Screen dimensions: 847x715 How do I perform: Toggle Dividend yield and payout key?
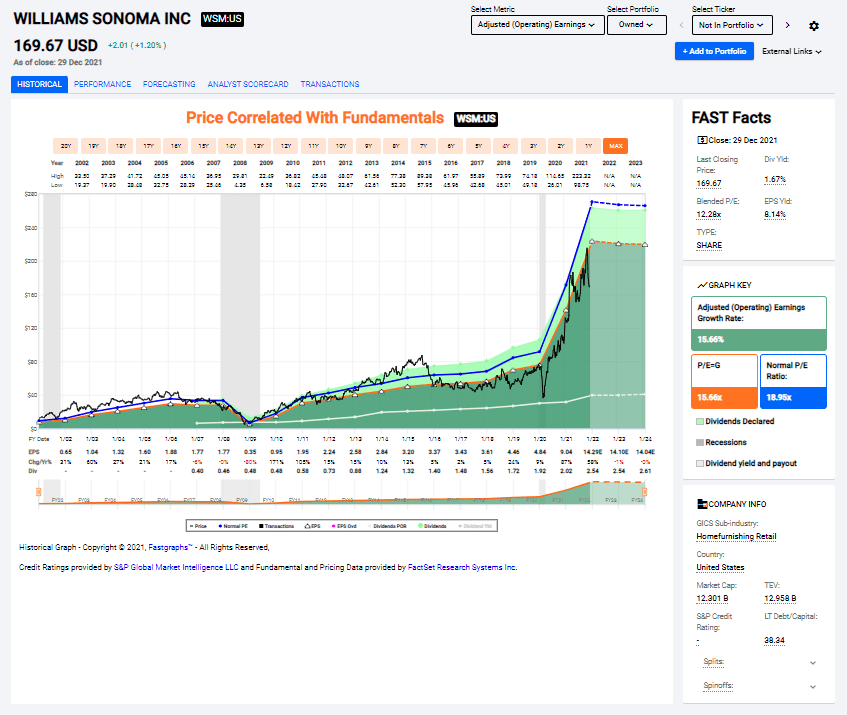click(747, 463)
